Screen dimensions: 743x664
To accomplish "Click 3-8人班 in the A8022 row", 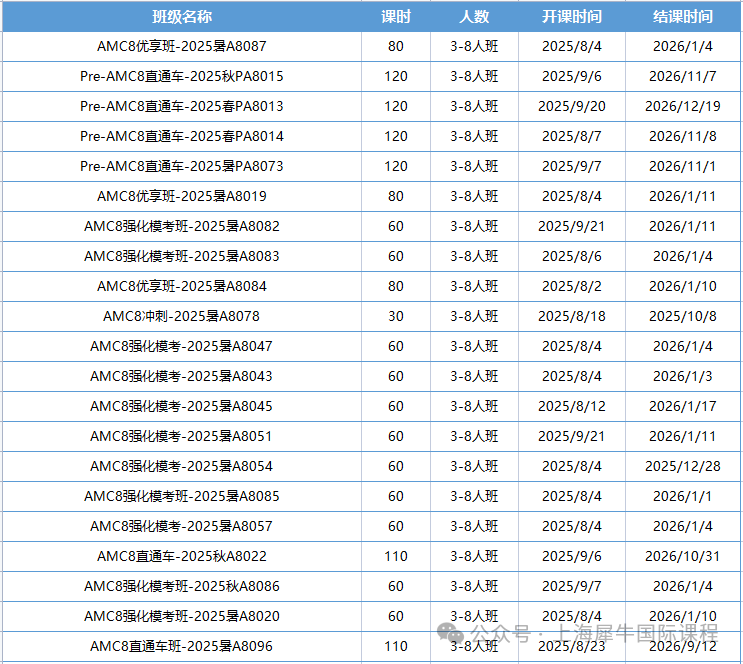I will point(474,556).
